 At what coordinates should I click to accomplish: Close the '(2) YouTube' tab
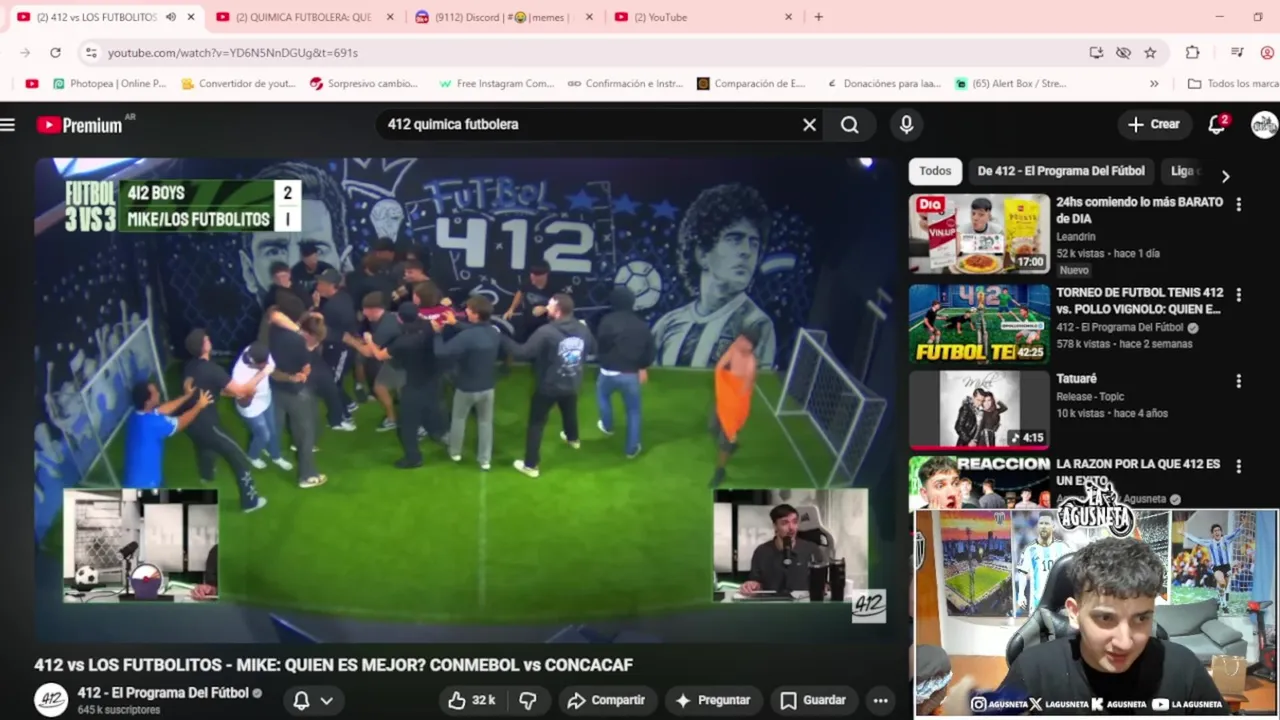tap(788, 17)
